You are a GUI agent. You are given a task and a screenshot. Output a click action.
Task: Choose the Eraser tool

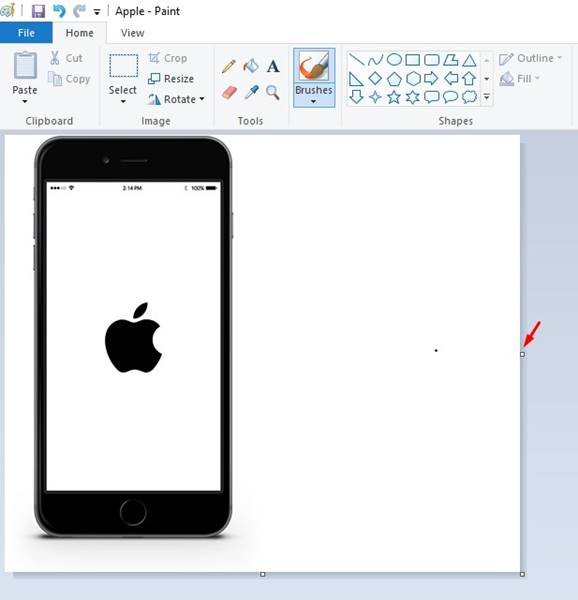[x=229, y=92]
